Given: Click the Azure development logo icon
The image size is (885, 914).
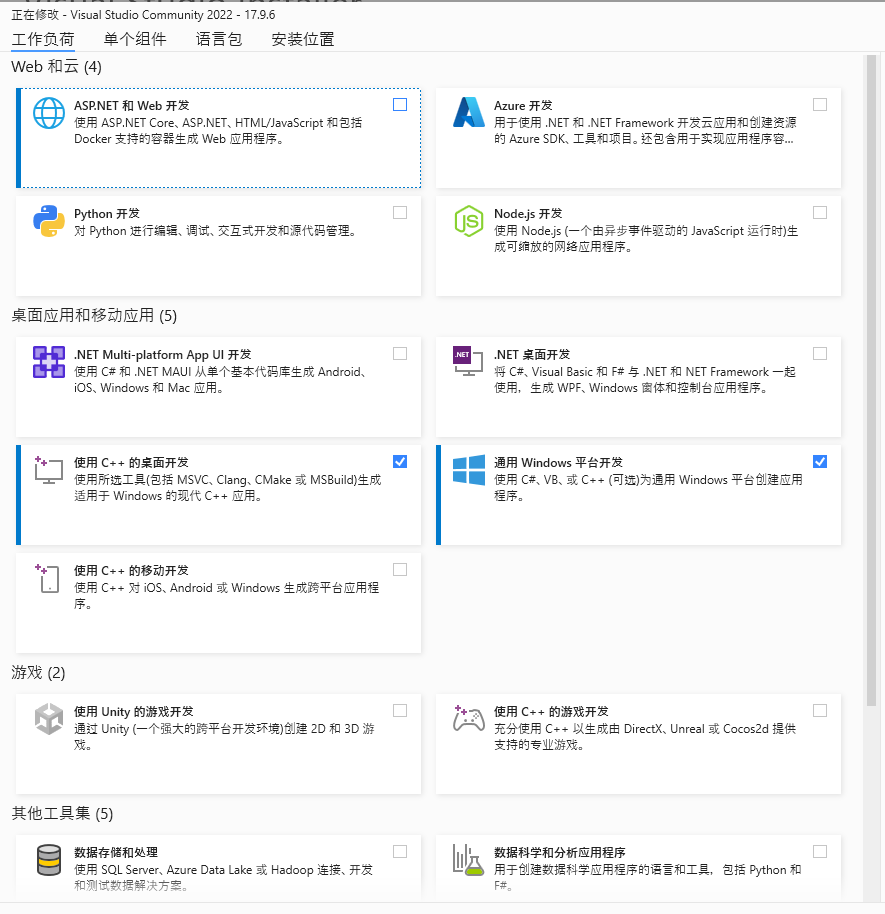Looking at the screenshot, I should (x=469, y=112).
